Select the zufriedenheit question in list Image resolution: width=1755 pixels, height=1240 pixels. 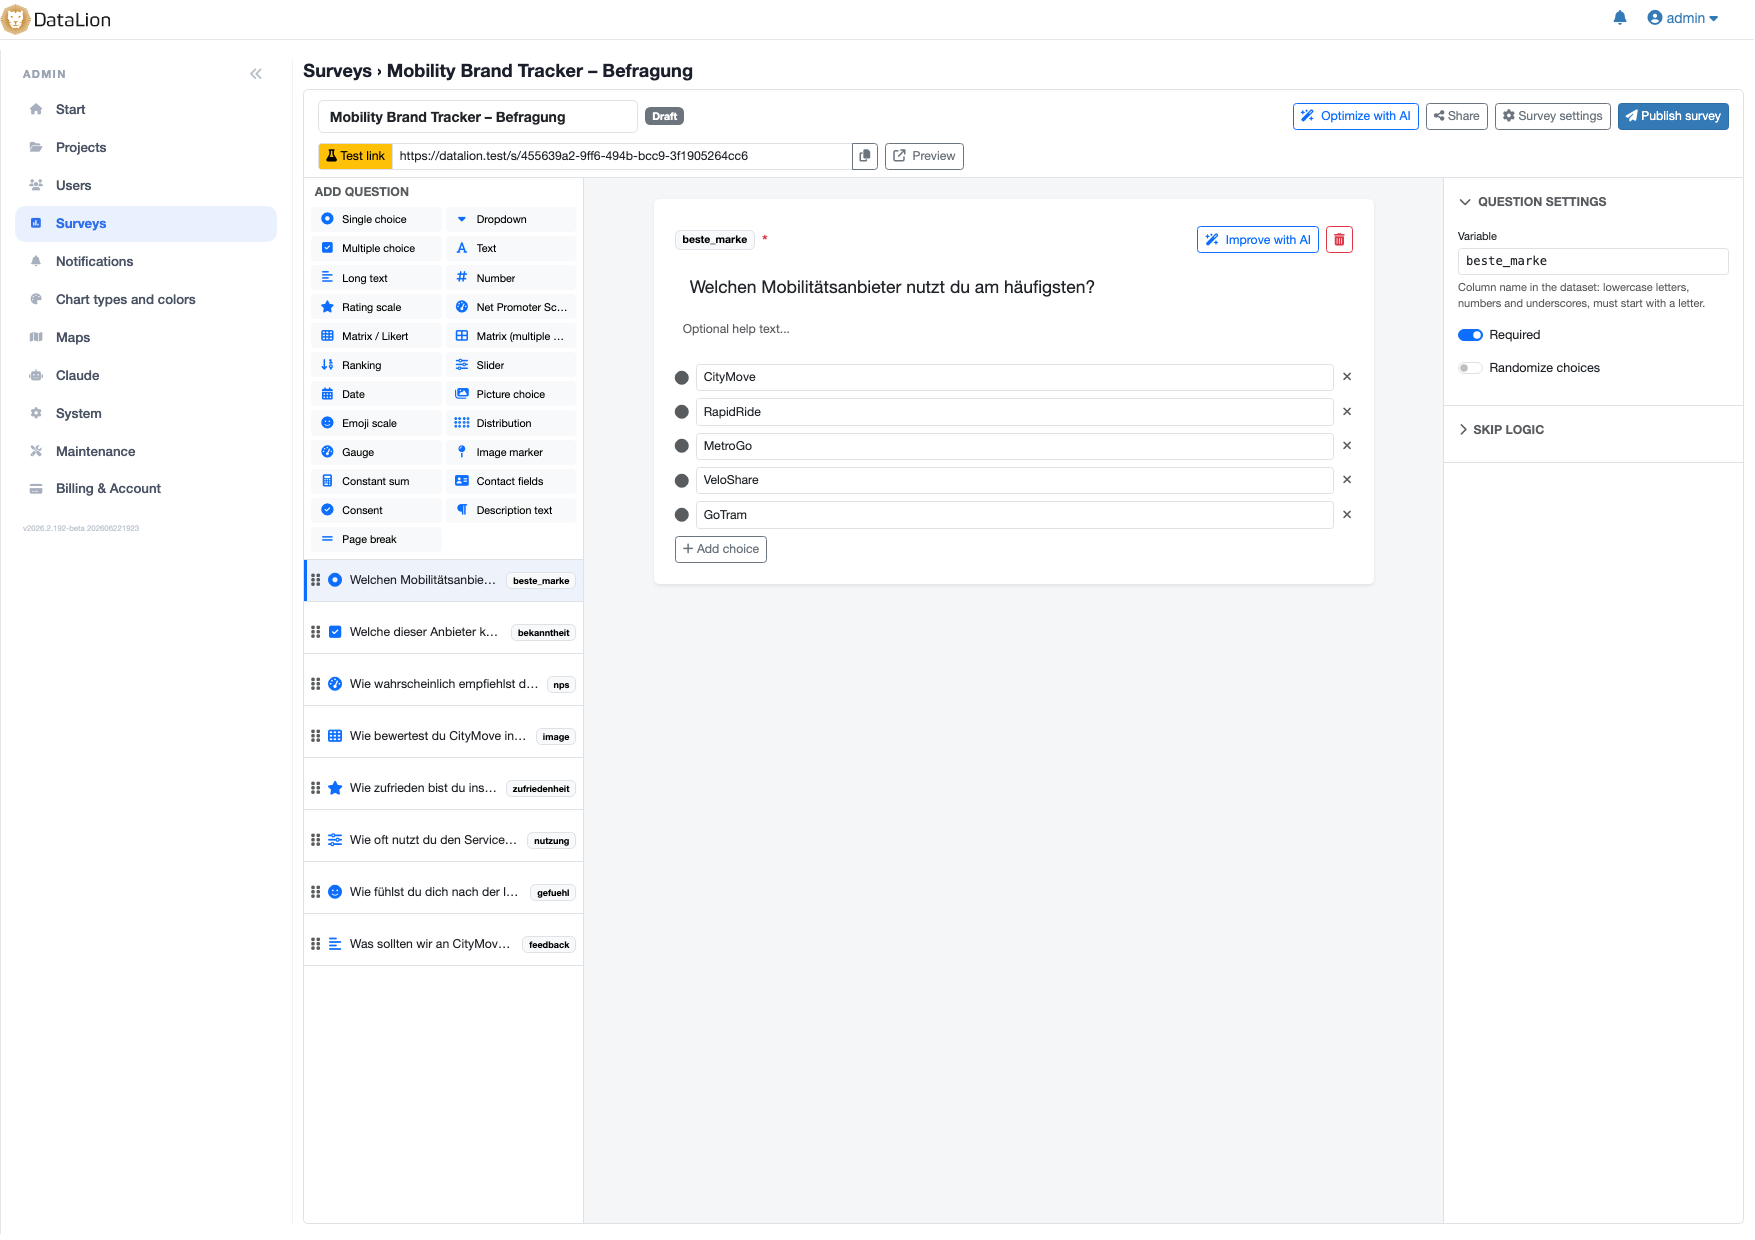pyautogui.click(x=443, y=788)
